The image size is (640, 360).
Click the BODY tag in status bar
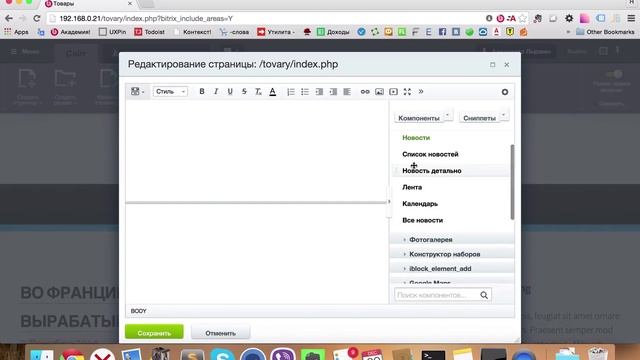tap(138, 311)
